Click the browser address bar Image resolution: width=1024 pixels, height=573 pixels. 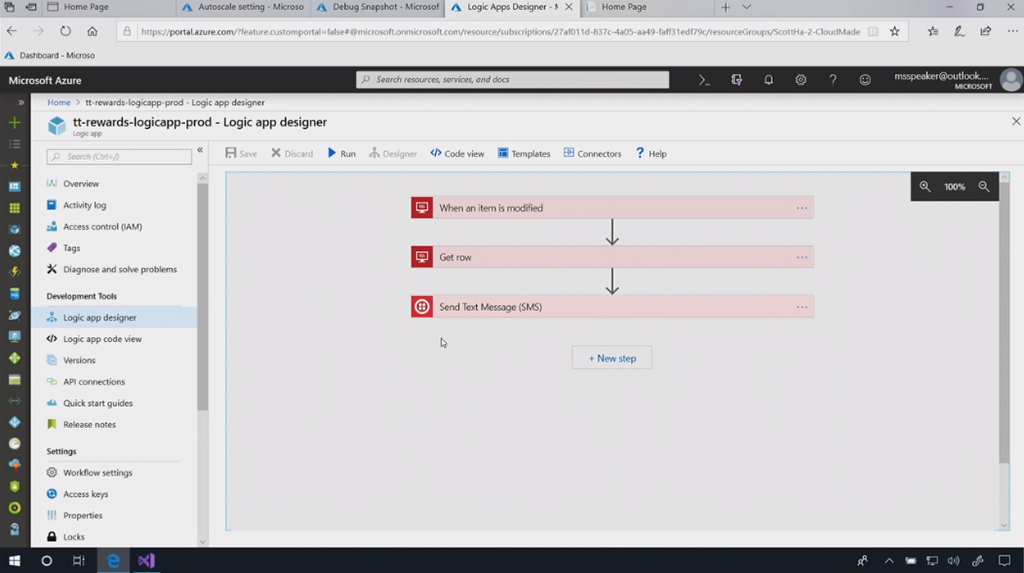(500, 31)
